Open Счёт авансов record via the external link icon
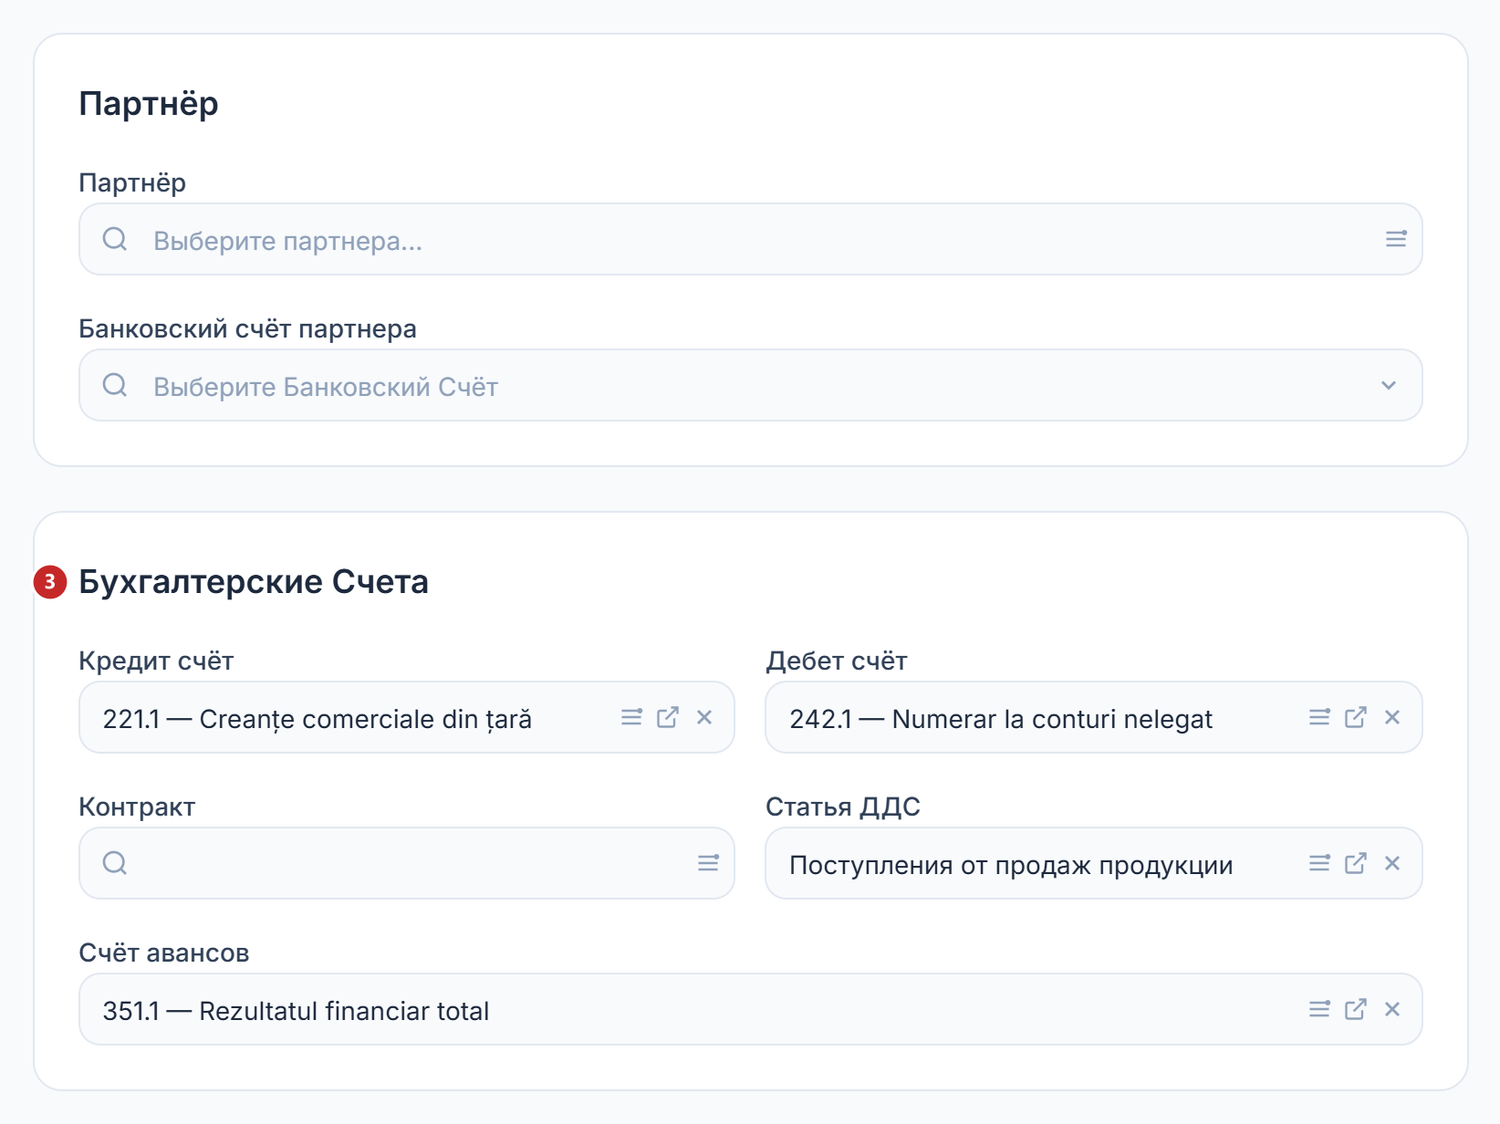 (x=1356, y=1009)
